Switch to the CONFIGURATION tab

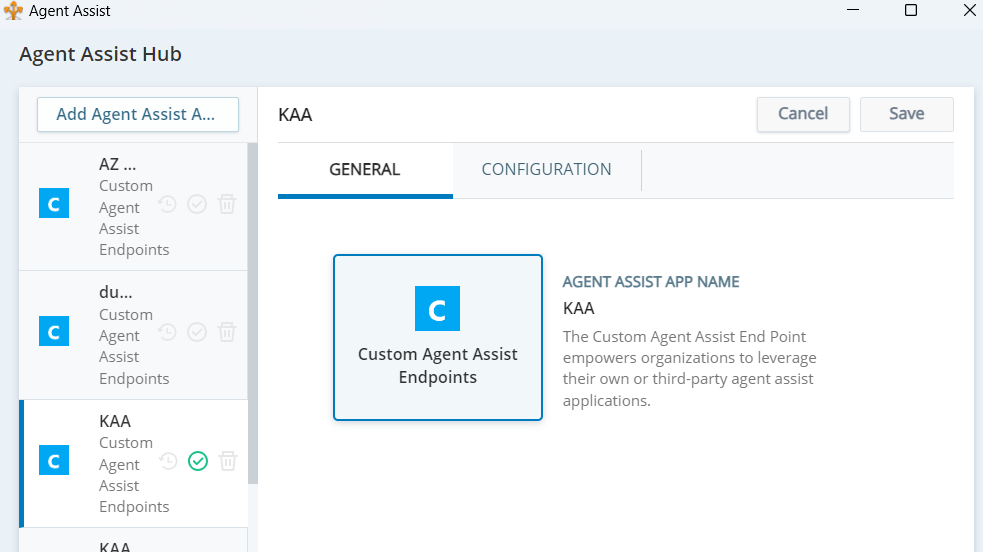point(546,170)
